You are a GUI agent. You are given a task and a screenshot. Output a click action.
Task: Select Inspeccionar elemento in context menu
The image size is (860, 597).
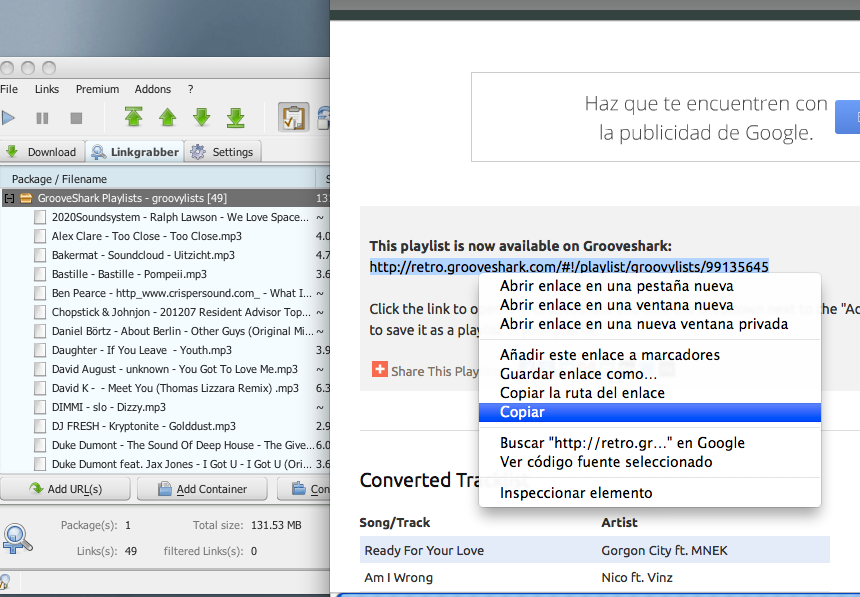[x=576, y=493]
